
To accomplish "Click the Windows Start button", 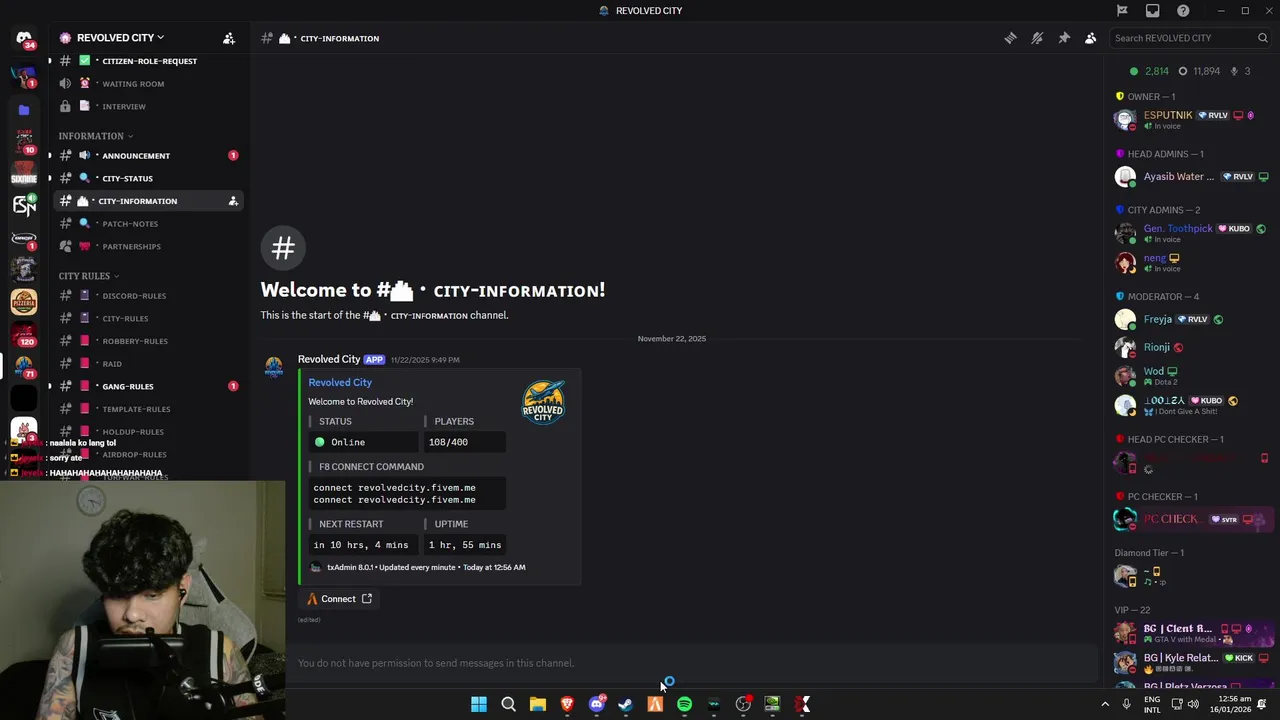I will [479, 705].
